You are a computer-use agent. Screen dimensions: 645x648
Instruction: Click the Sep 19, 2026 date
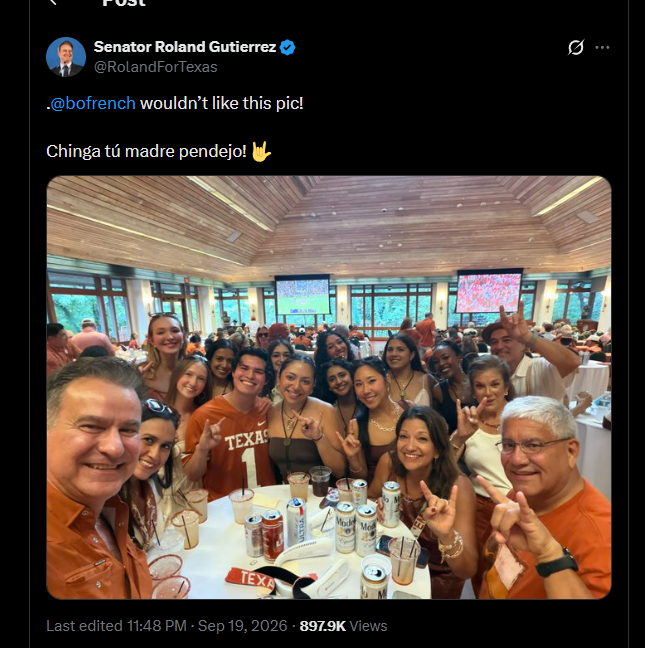(243, 626)
